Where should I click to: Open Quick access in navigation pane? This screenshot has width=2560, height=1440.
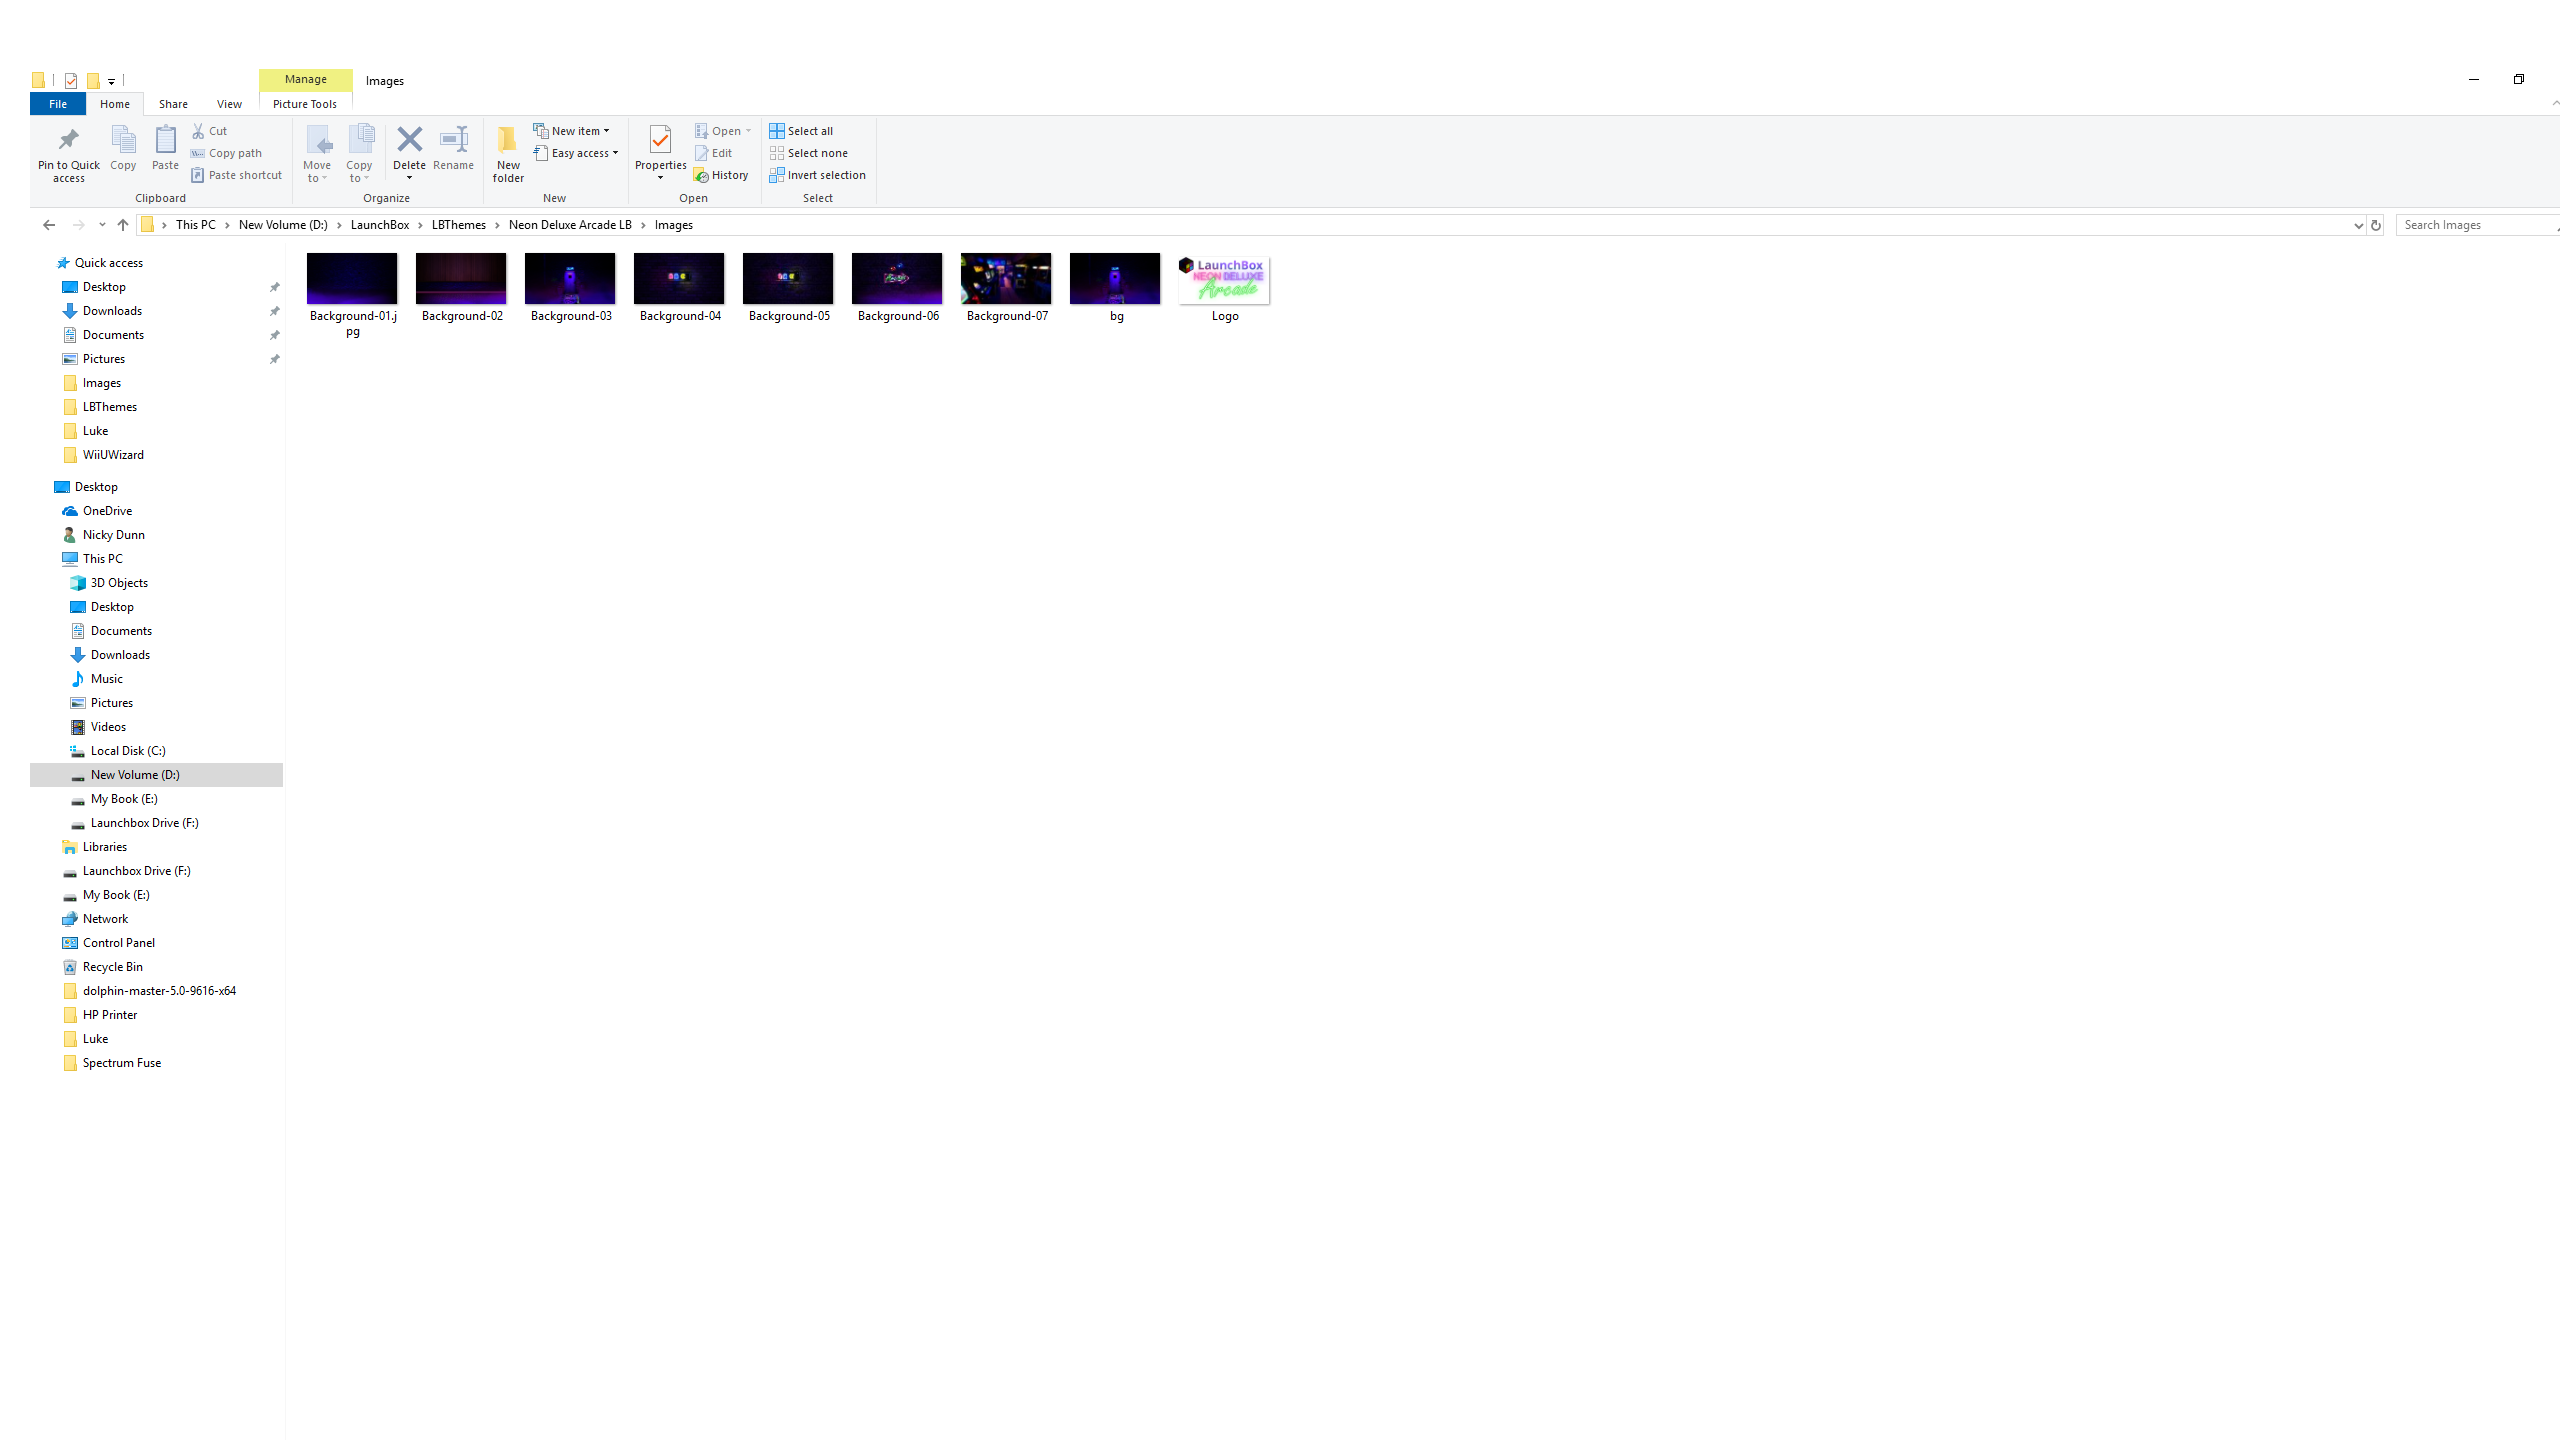click(108, 263)
